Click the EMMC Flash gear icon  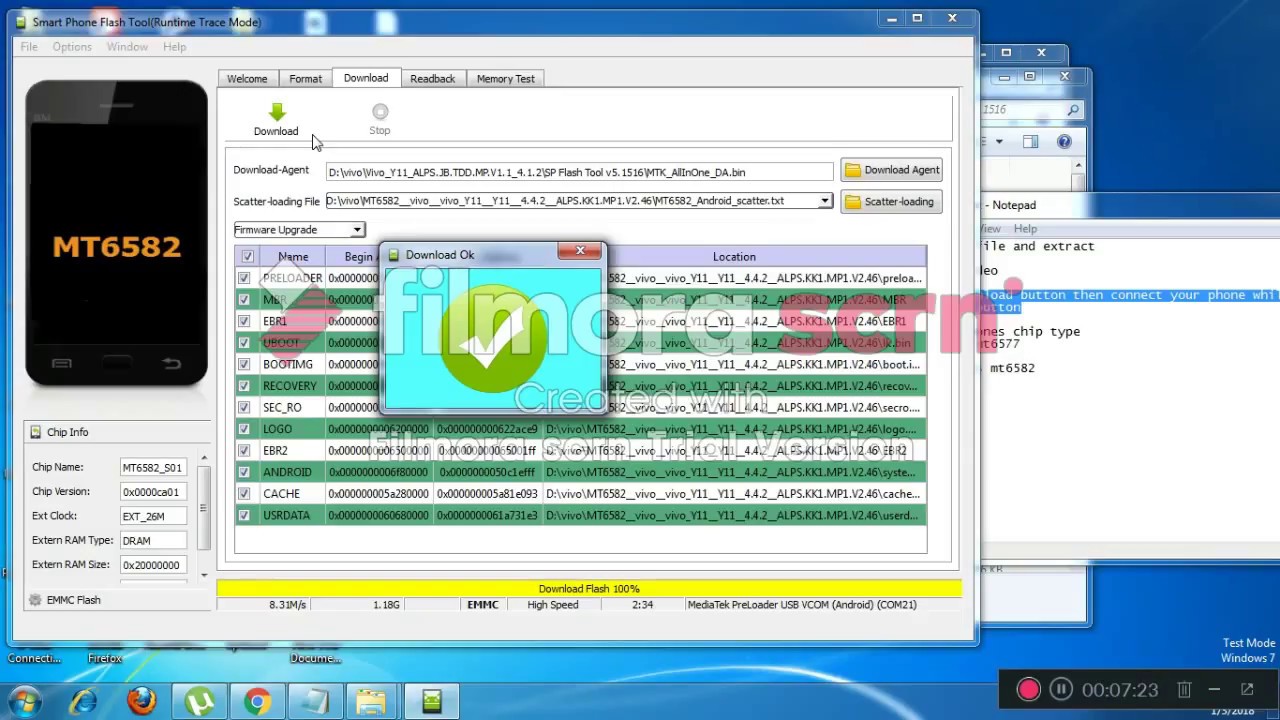pyautogui.click(x=35, y=600)
